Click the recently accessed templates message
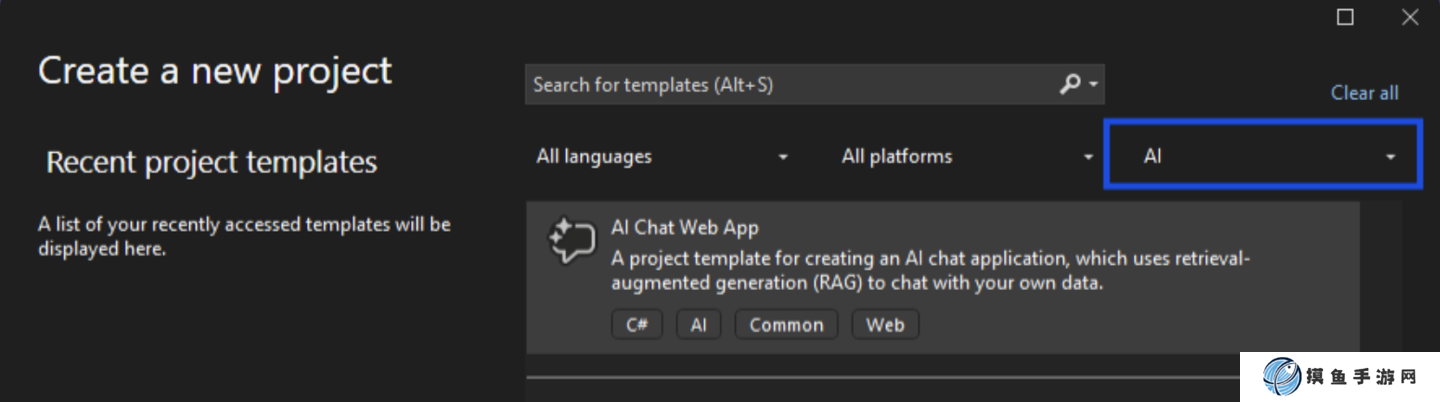 tap(244, 236)
